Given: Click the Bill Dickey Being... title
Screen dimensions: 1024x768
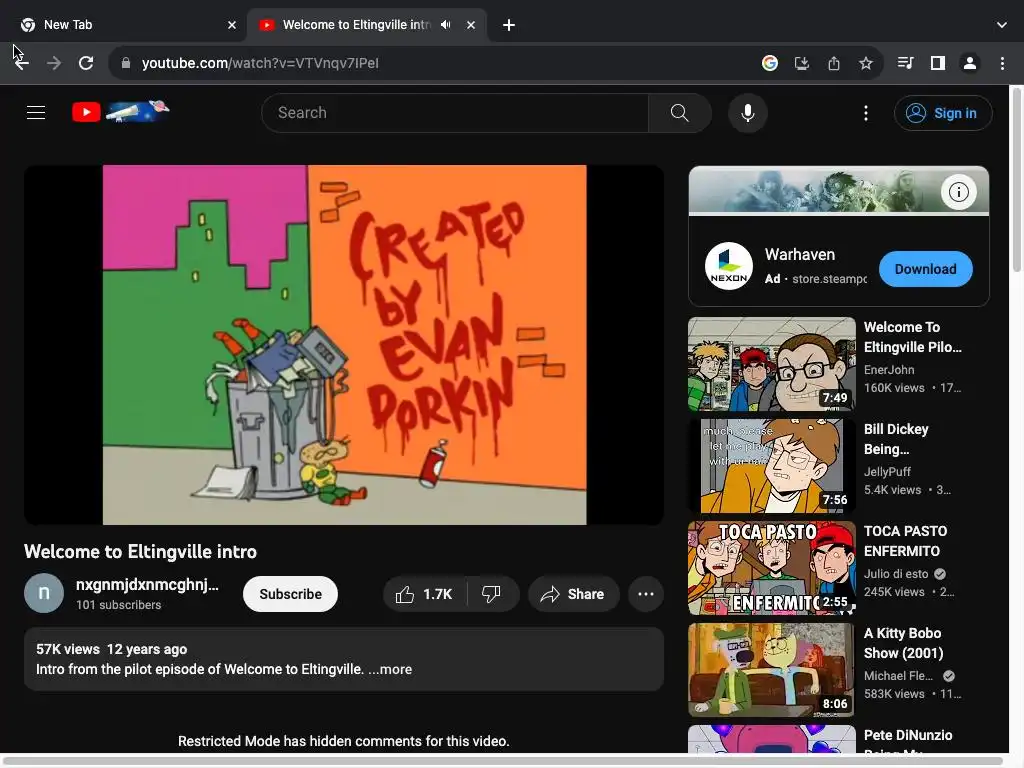Looking at the screenshot, I should (x=896, y=439).
